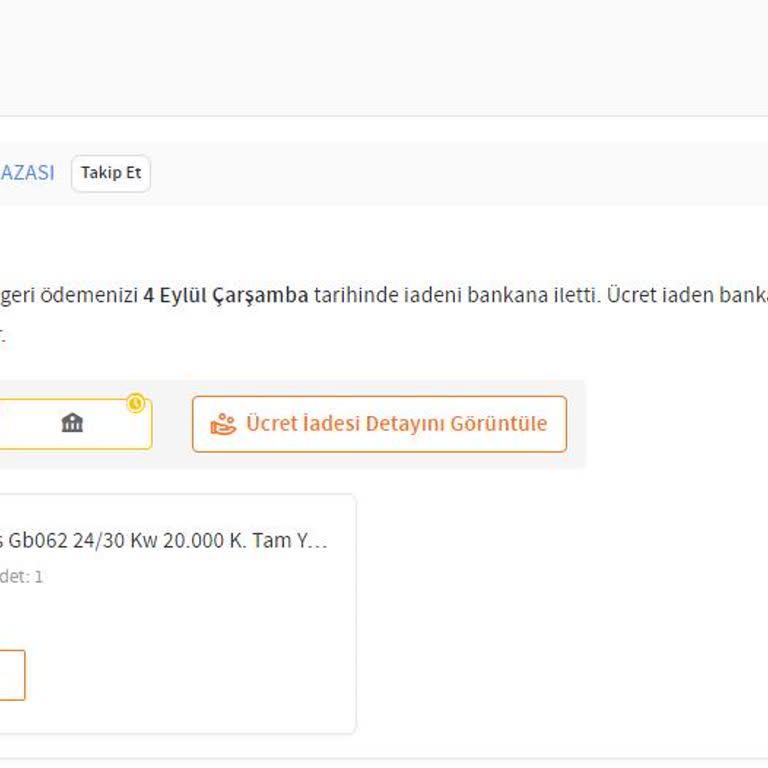The width and height of the screenshot is (768, 768).
Task: Click the Takip Et follow button
Action: pos(111,173)
